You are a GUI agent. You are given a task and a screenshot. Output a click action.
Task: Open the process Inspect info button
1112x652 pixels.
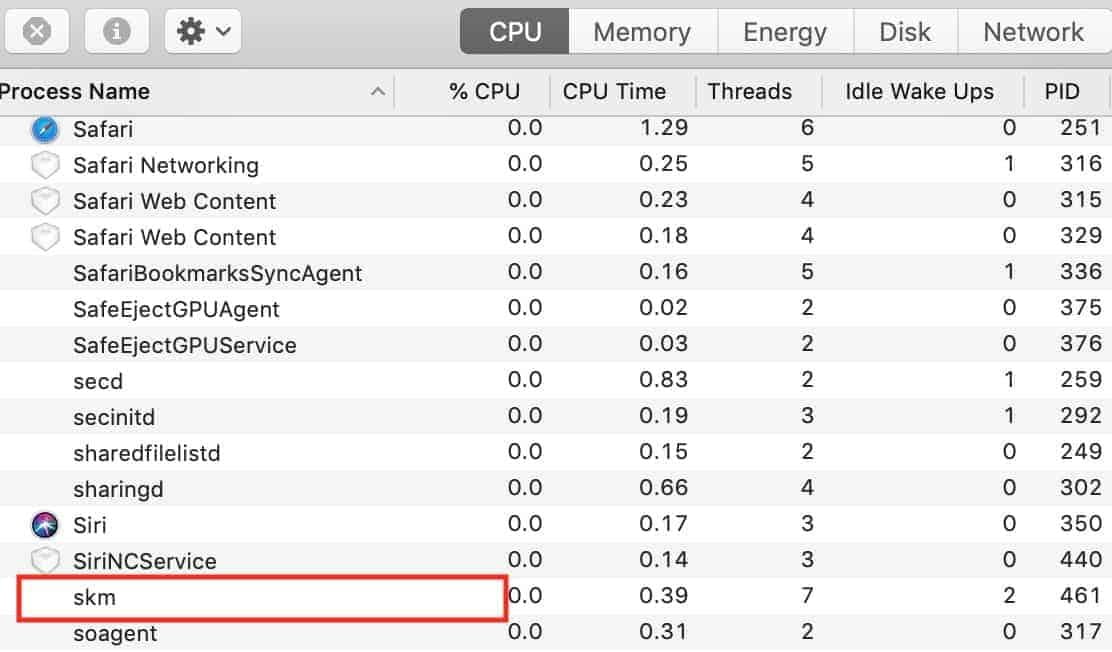tap(116, 31)
